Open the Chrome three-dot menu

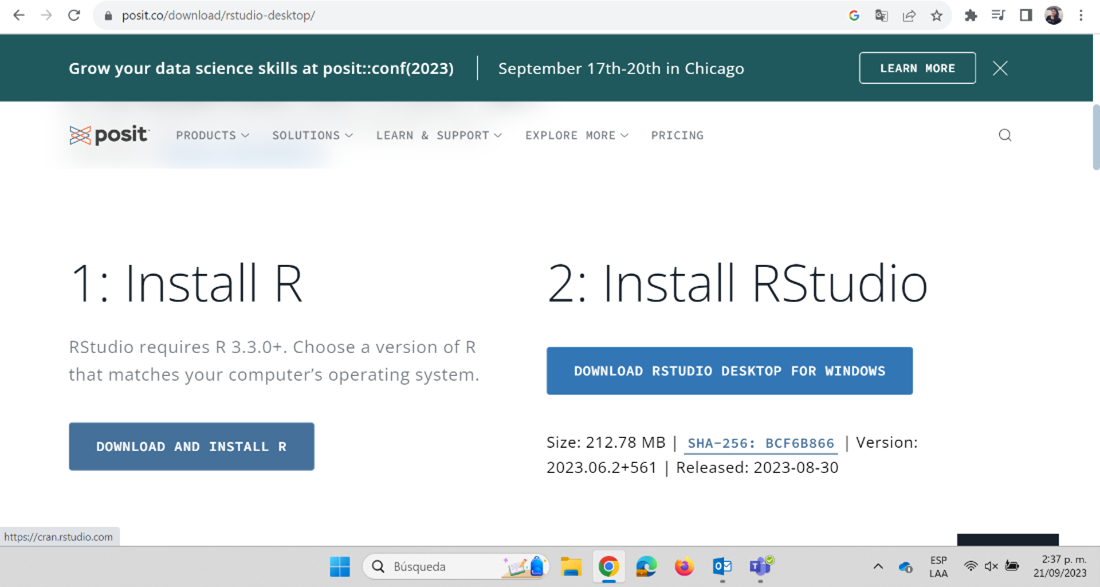[x=1081, y=15]
